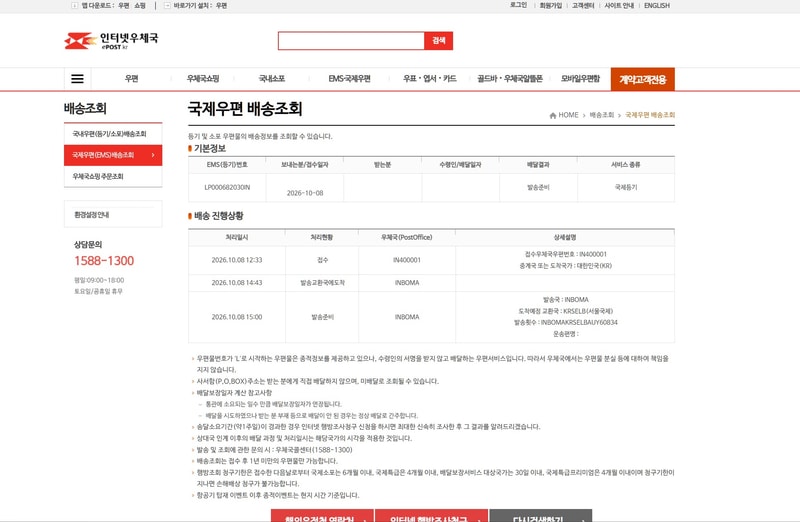This screenshot has width=800, height=522.
Task: Open the hamburger all-menu icon
Action: pyautogui.click(x=77, y=79)
